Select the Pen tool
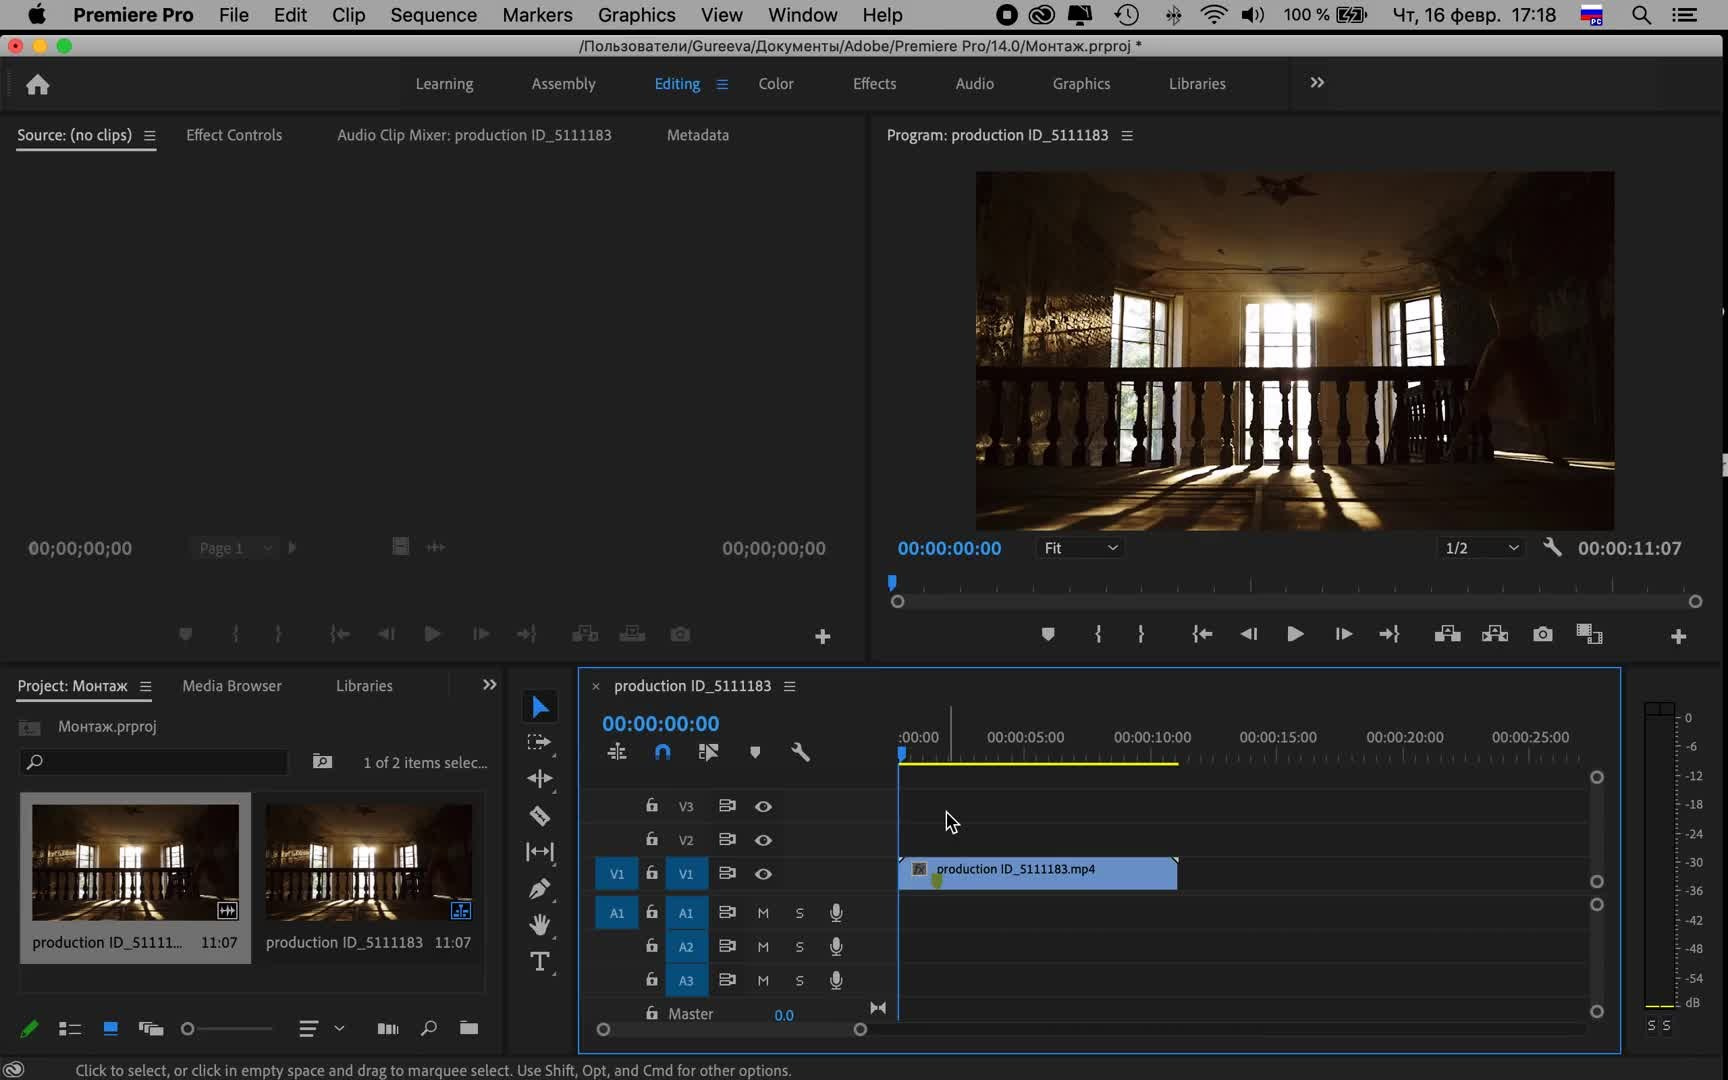The height and width of the screenshot is (1080, 1728). coord(540,889)
